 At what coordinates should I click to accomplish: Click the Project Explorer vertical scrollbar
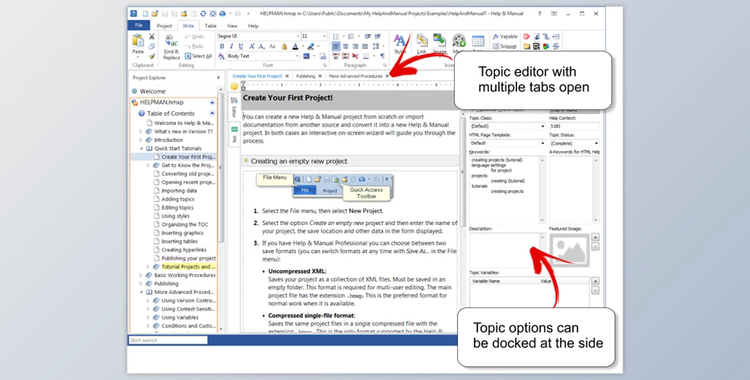pos(221,211)
